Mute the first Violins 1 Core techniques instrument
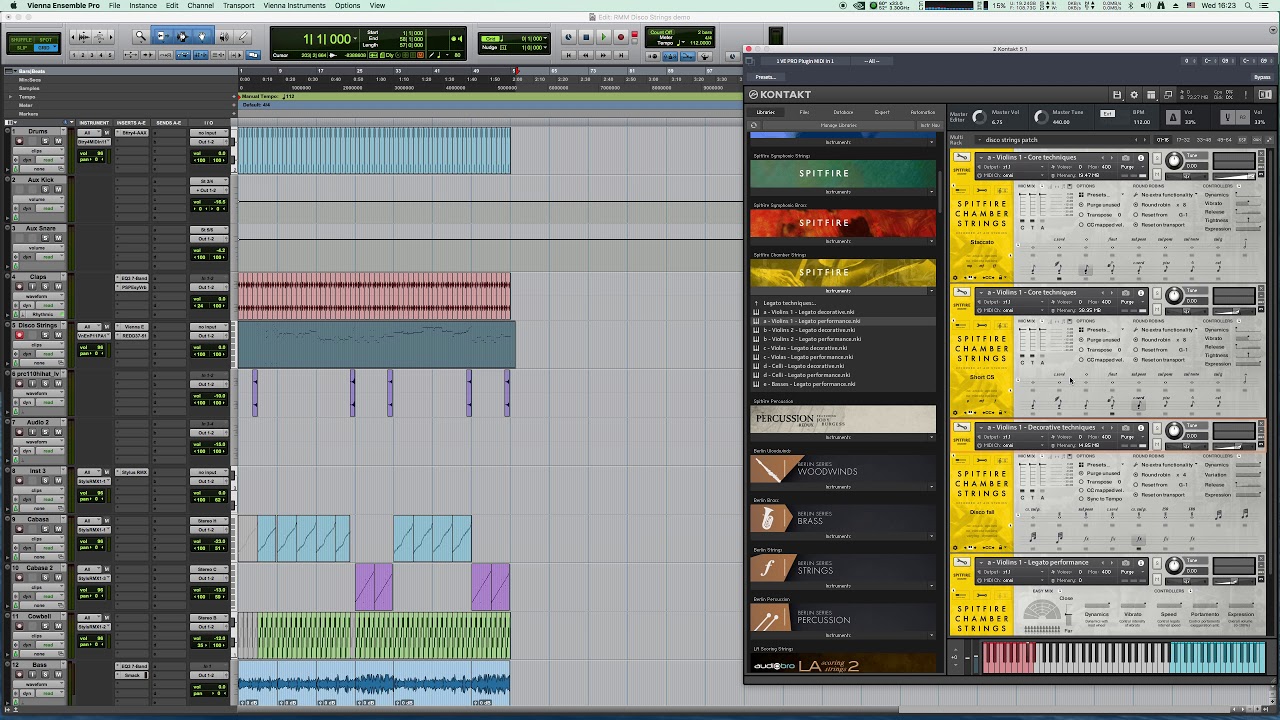The image size is (1280, 720). (1157, 174)
